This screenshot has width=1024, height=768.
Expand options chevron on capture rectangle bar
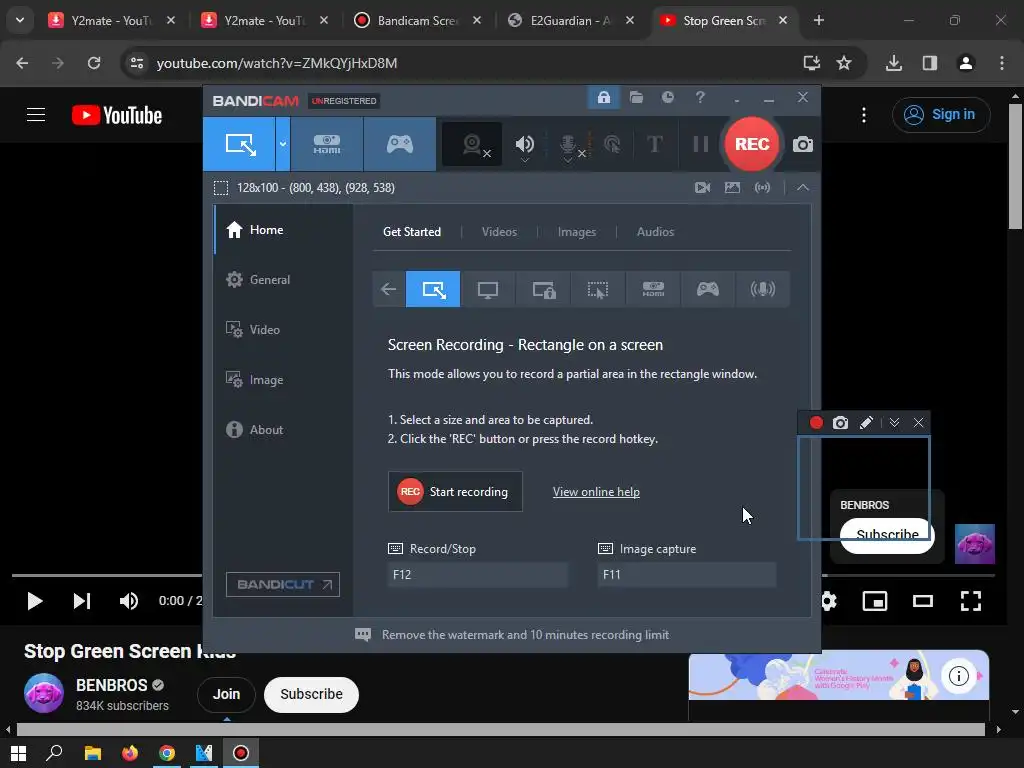pos(894,423)
